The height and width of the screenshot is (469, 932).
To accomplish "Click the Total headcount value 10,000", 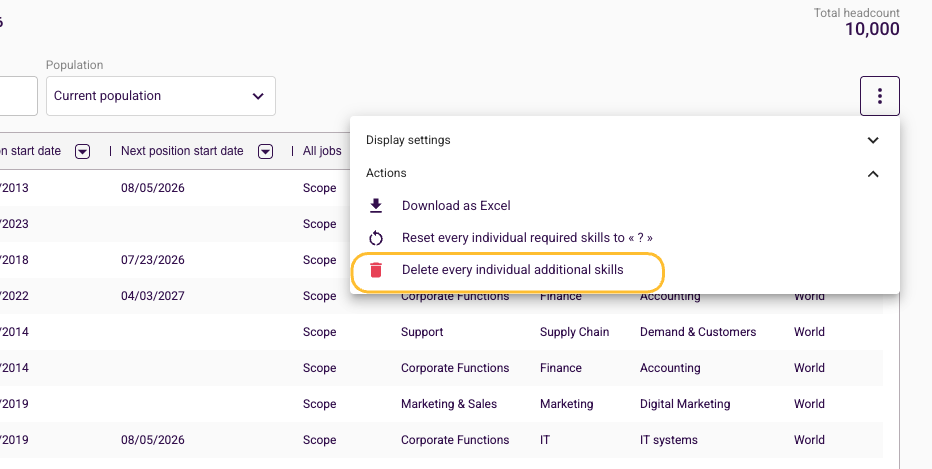I will point(872,29).
